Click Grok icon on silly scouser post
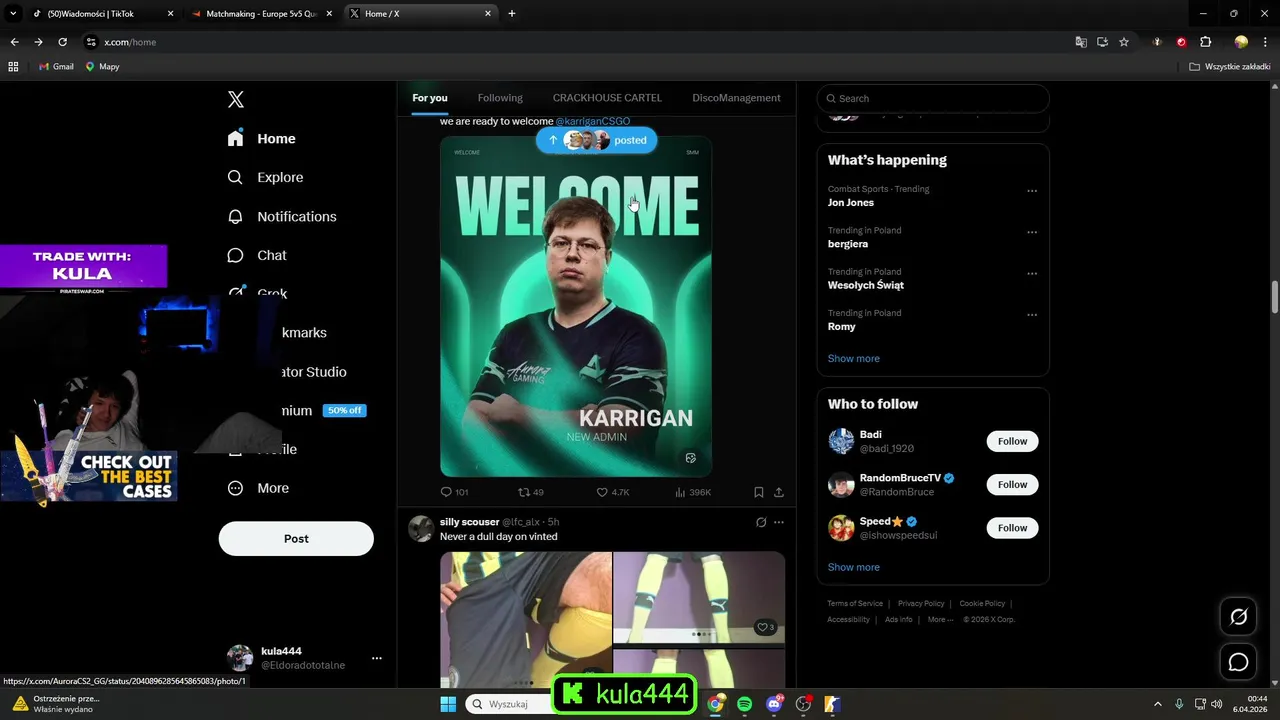The width and height of the screenshot is (1280, 720). pos(761,522)
